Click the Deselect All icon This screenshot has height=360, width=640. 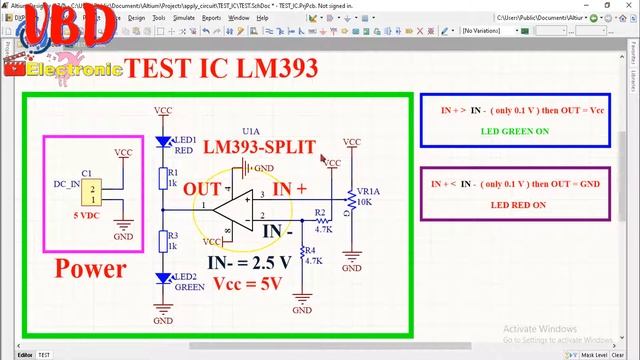(x=183, y=31)
